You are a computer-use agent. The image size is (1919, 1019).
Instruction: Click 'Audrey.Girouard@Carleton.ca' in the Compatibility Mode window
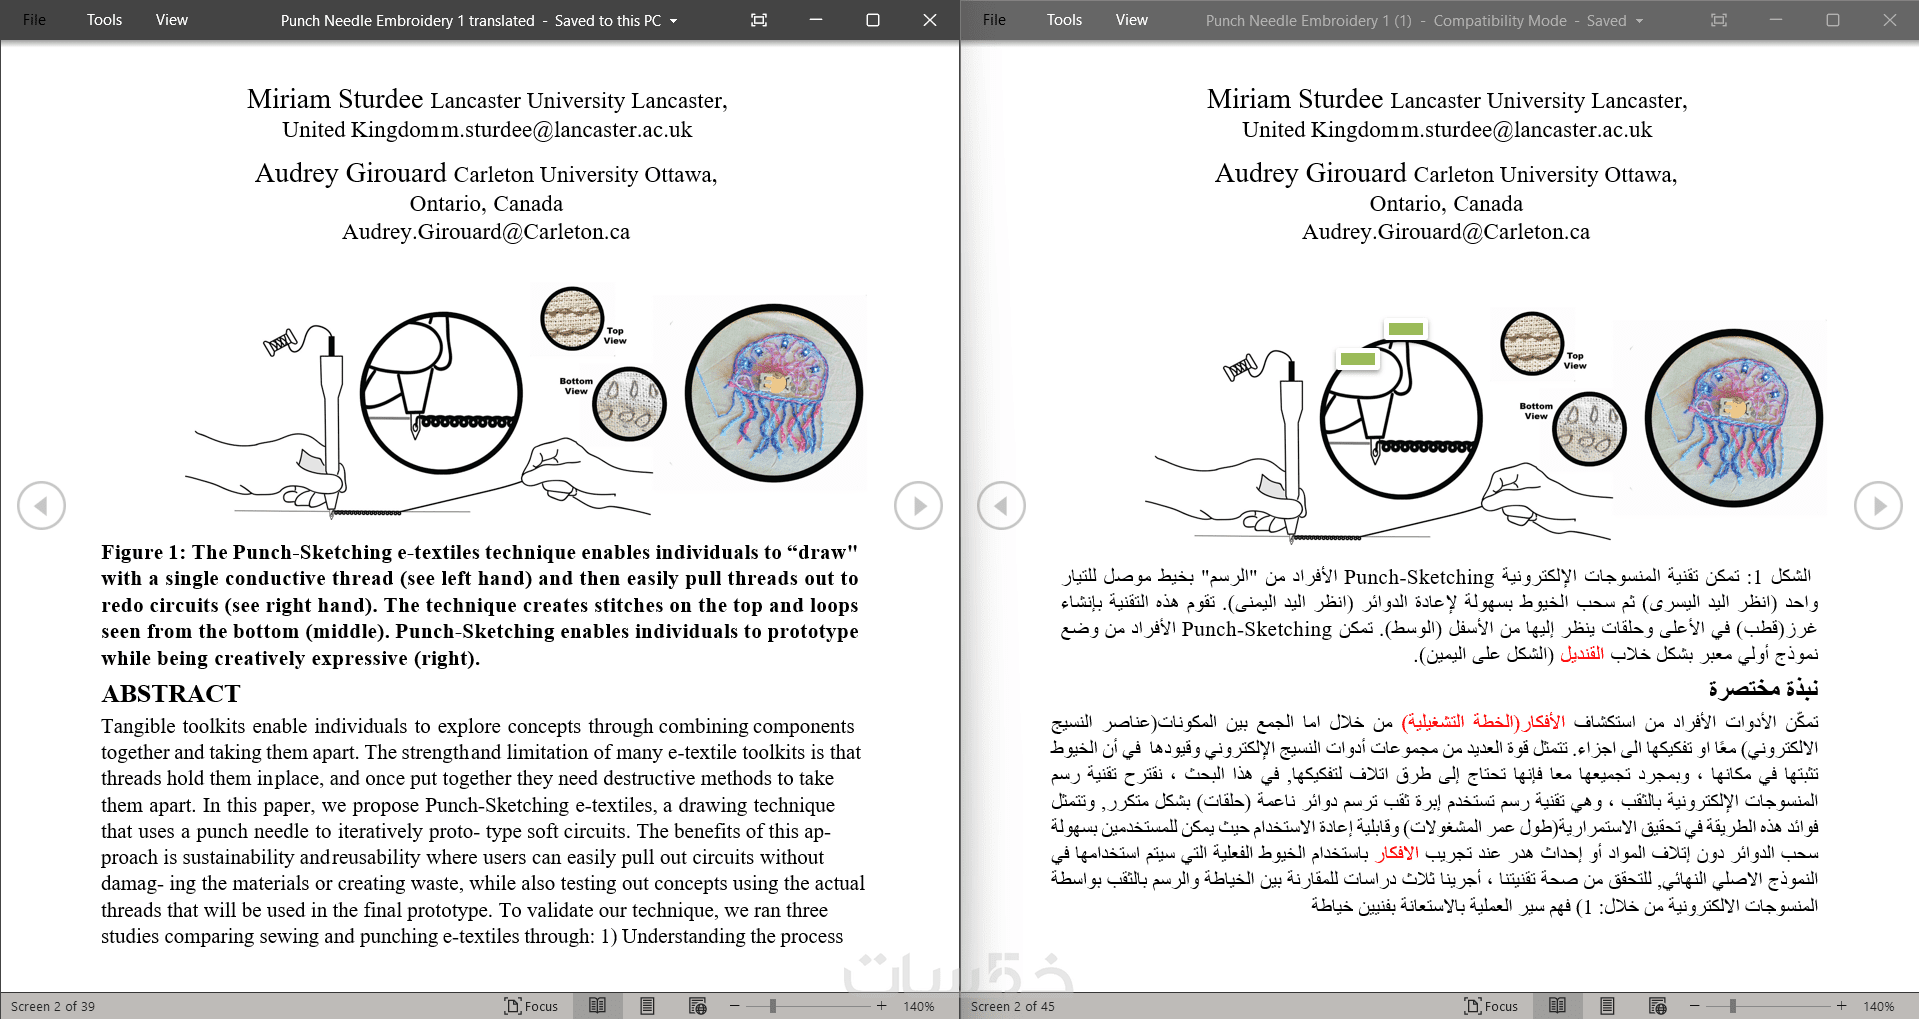coord(1446,232)
